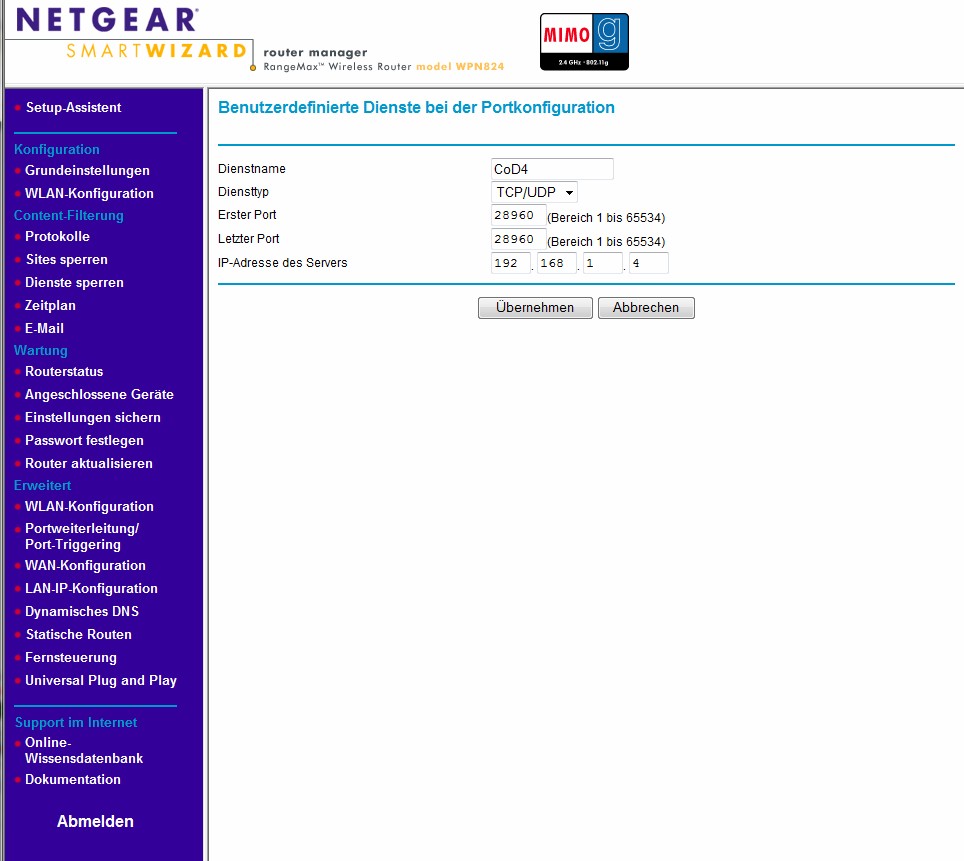Open WAN-Konfiguration
This screenshot has height=861, width=964.
(x=85, y=565)
